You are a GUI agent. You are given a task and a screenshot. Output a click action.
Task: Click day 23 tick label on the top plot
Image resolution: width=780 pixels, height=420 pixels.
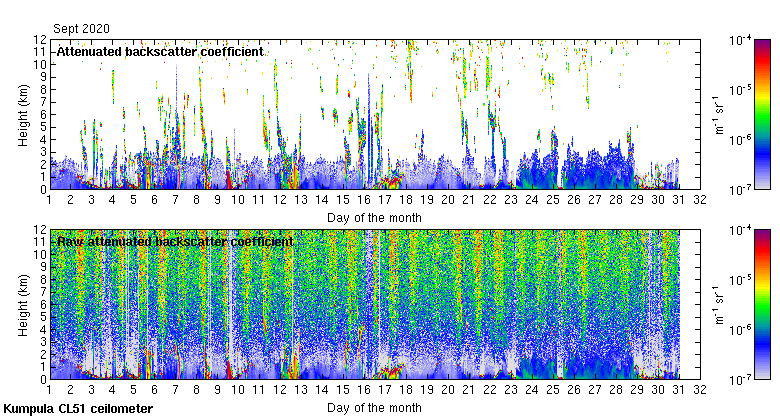point(511,200)
